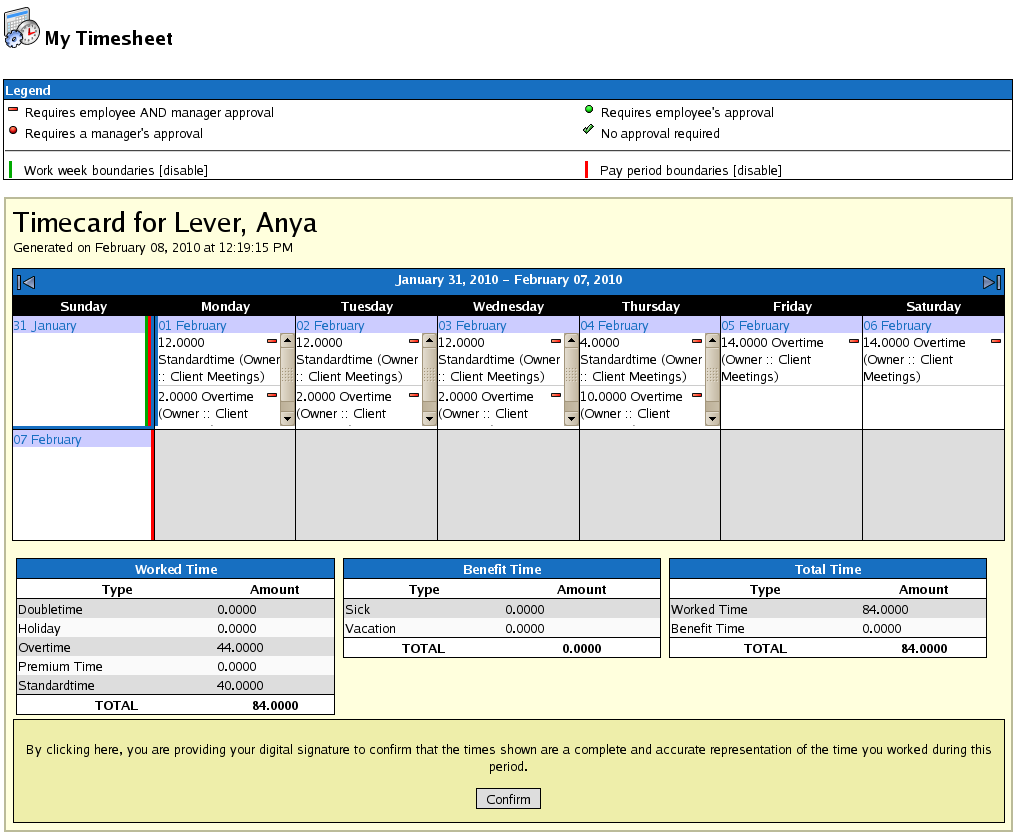Navigate to the previous pay period arrow
The image size is (1019, 837).
click(24, 281)
